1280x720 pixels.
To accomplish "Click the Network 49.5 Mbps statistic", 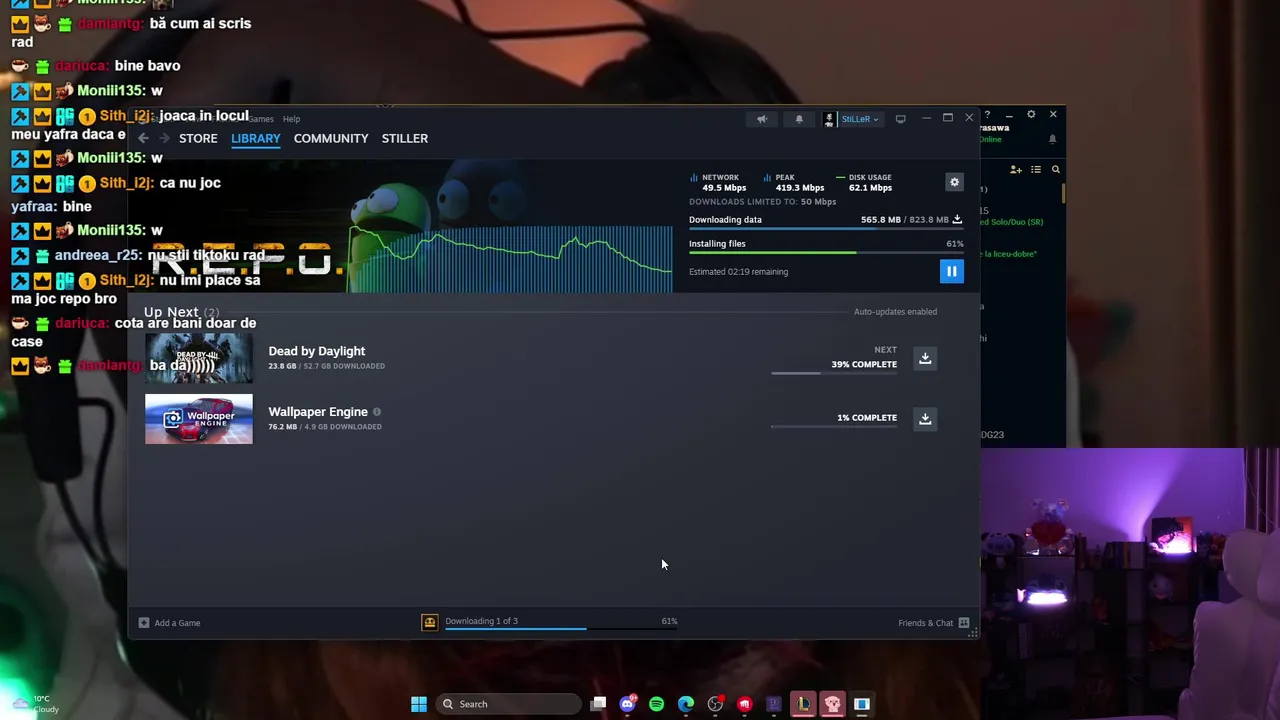I will (719, 183).
